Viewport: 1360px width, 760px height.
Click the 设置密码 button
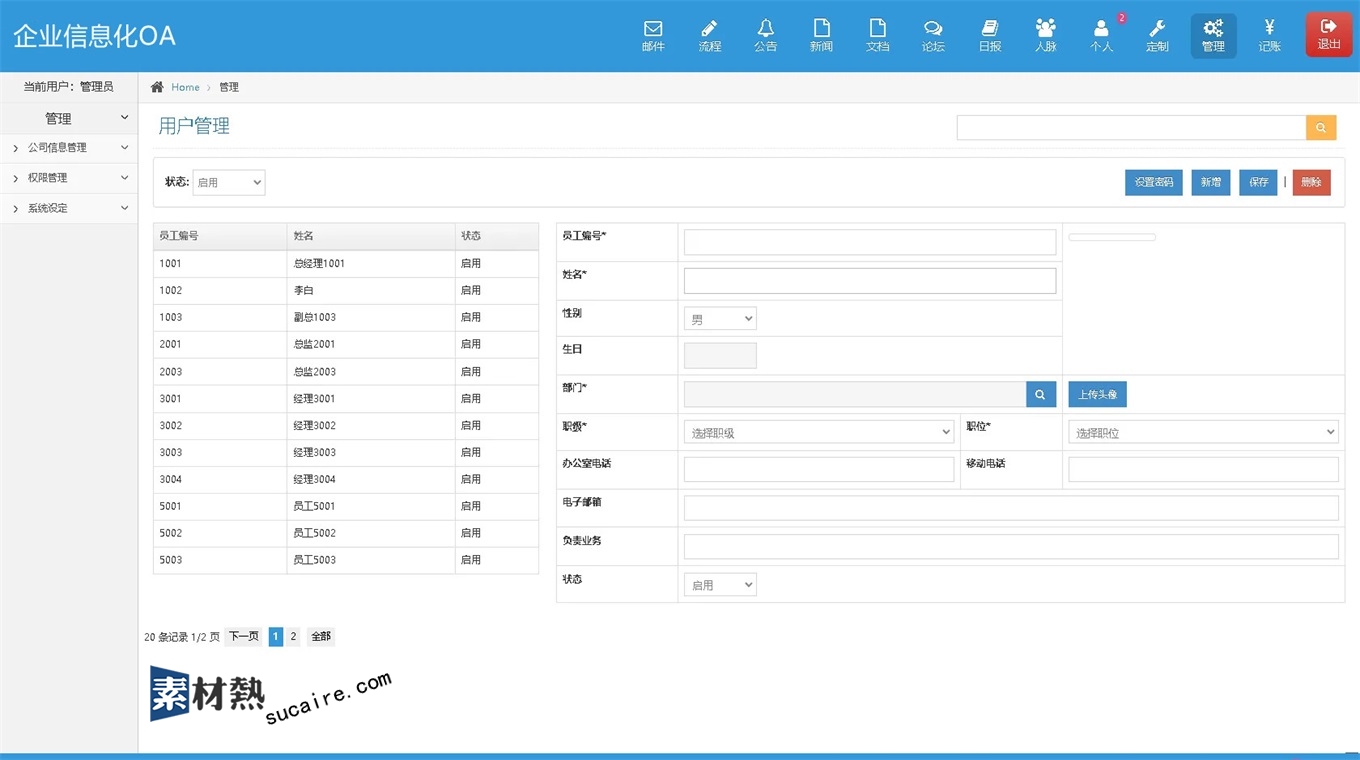click(x=1153, y=182)
